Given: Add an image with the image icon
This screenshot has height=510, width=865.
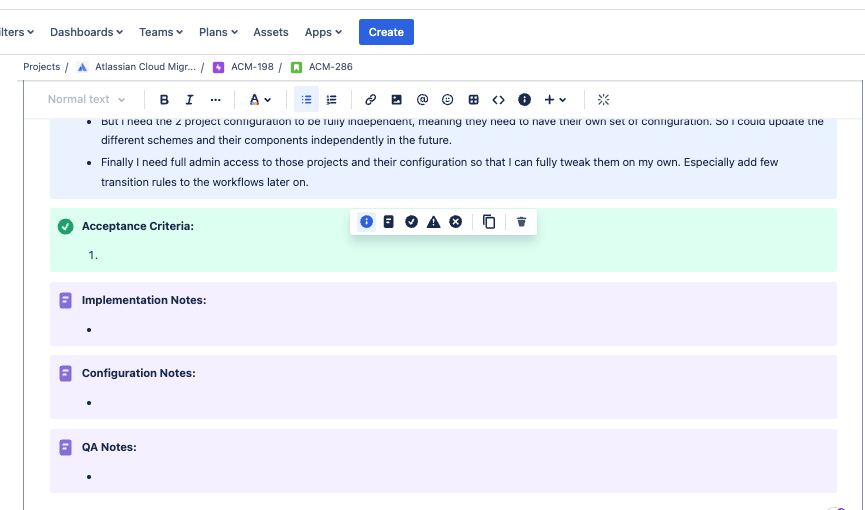Looking at the screenshot, I should coord(397,100).
